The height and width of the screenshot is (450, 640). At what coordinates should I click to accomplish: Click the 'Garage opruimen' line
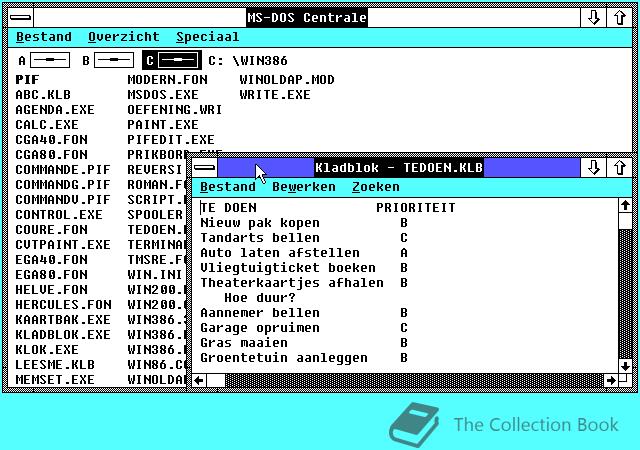click(260, 328)
